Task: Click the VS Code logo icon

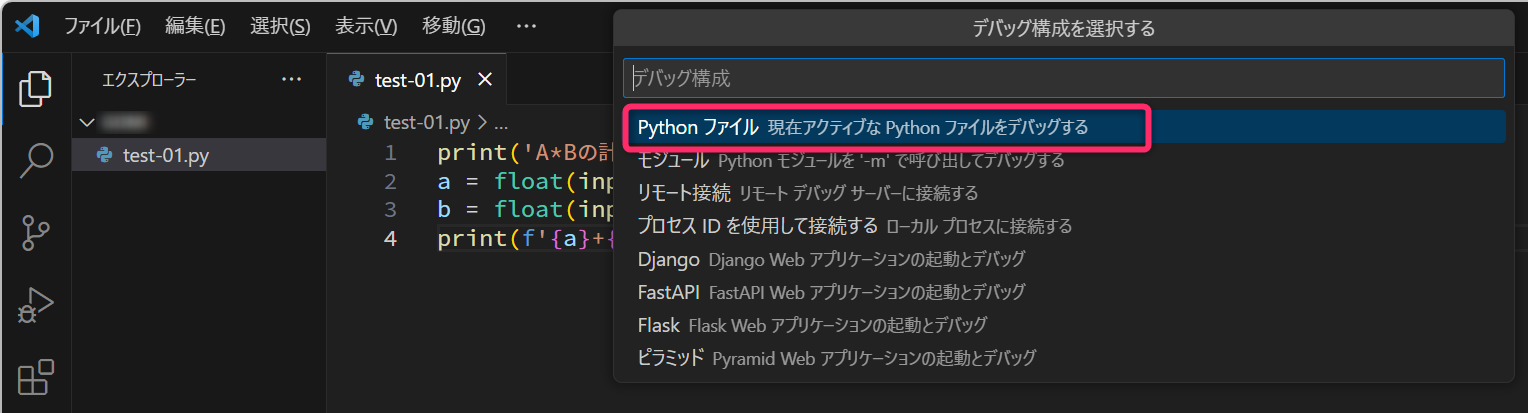Action: [27, 26]
